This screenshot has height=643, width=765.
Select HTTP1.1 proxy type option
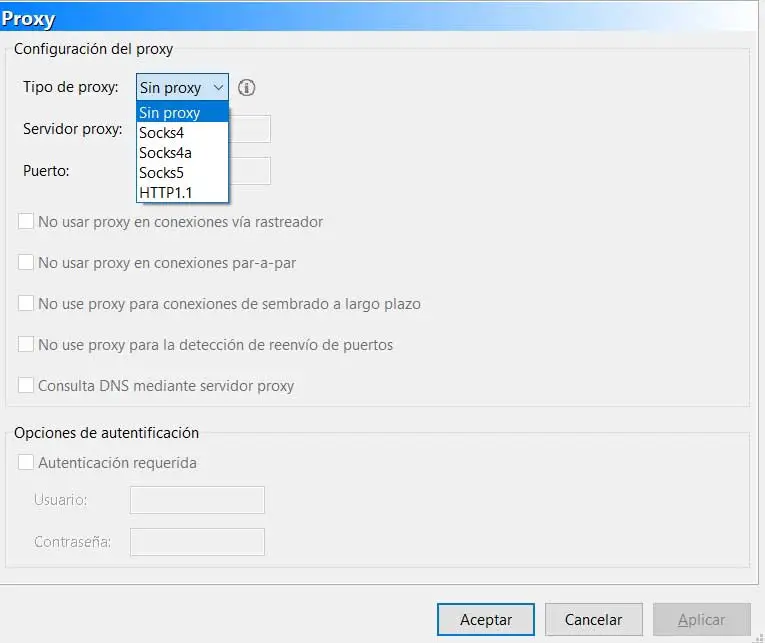point(182,192)
